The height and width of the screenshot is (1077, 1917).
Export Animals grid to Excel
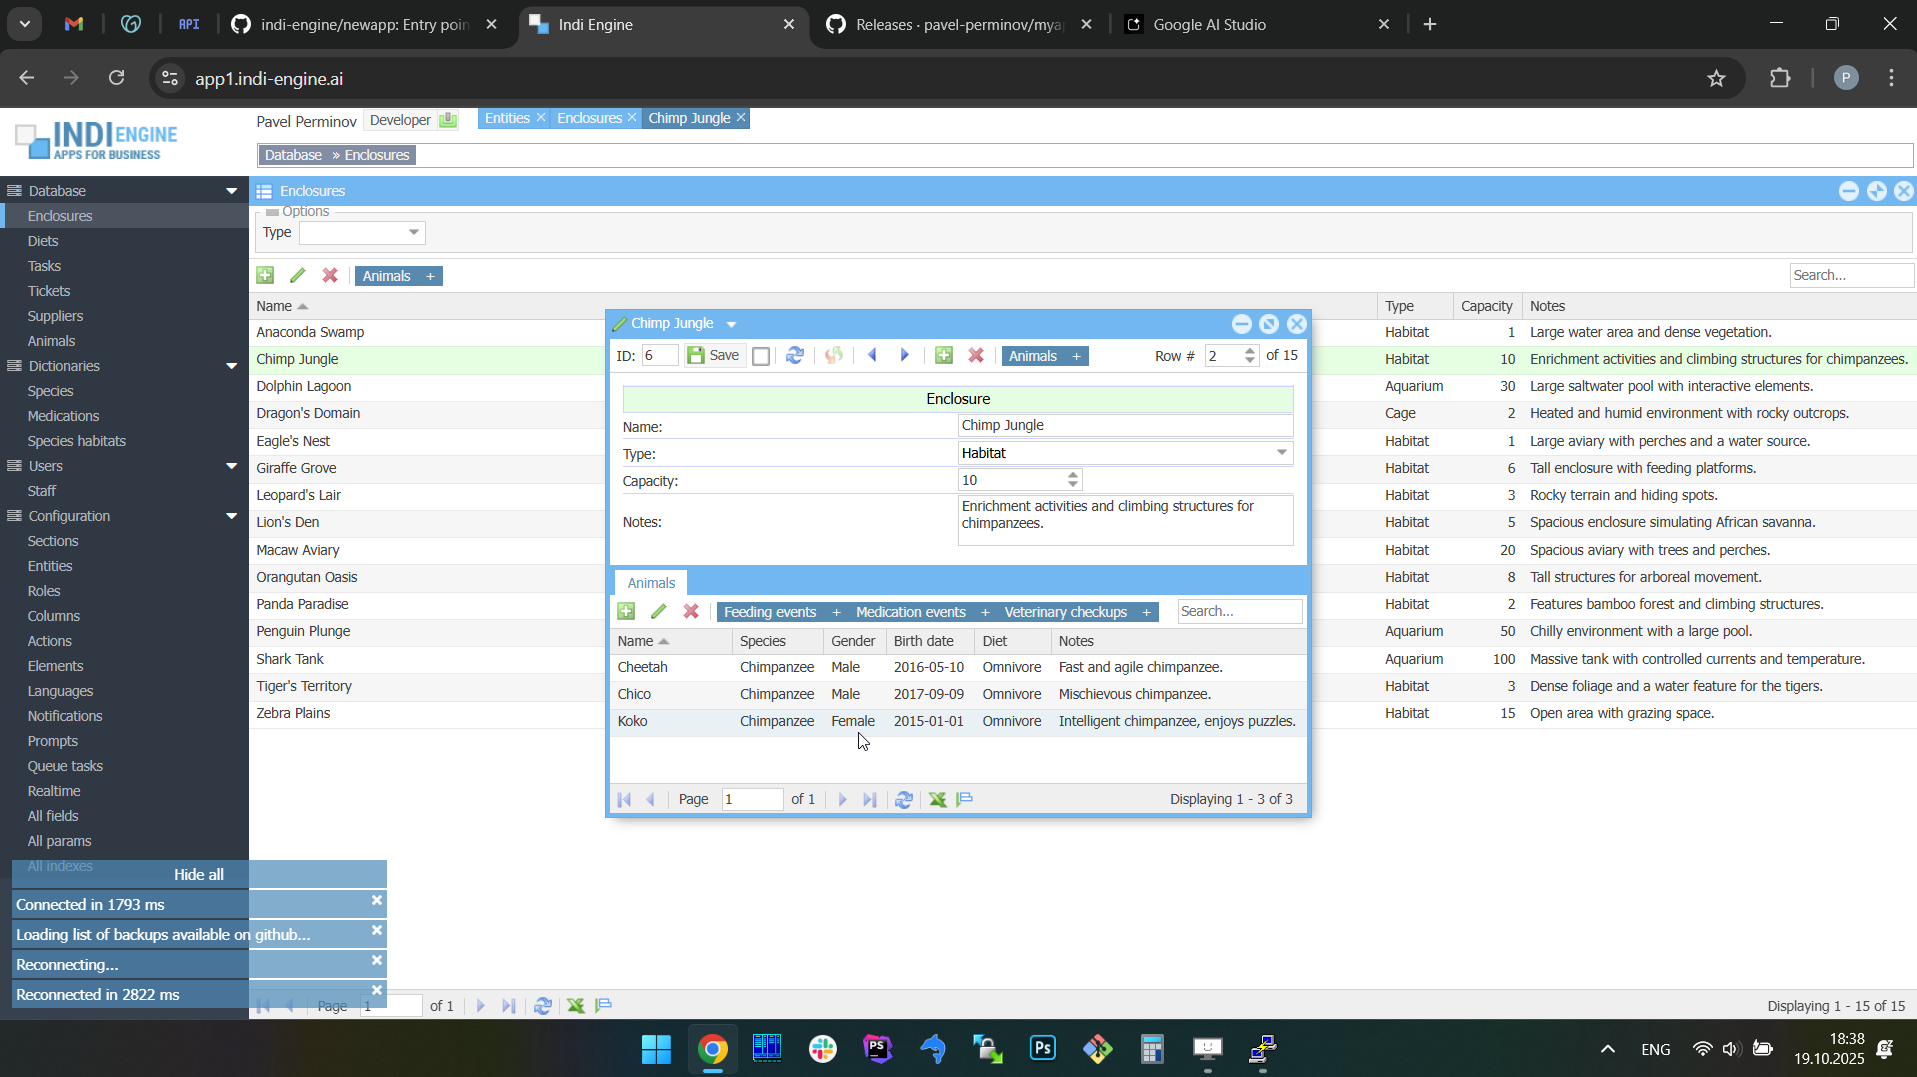(937, 800)
